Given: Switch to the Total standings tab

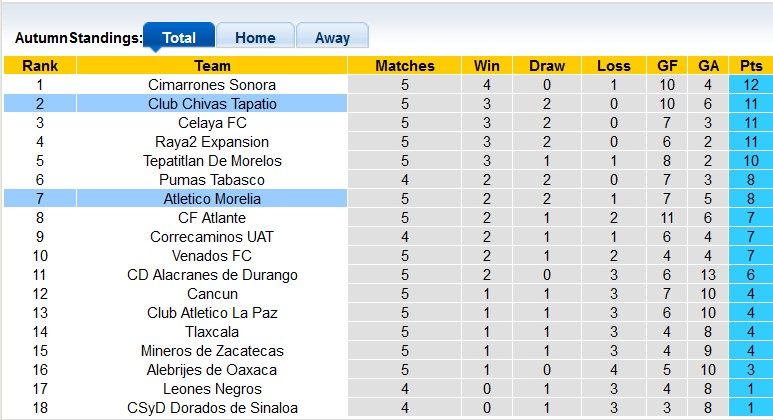Looking at the screenshot, I should 179,38.
